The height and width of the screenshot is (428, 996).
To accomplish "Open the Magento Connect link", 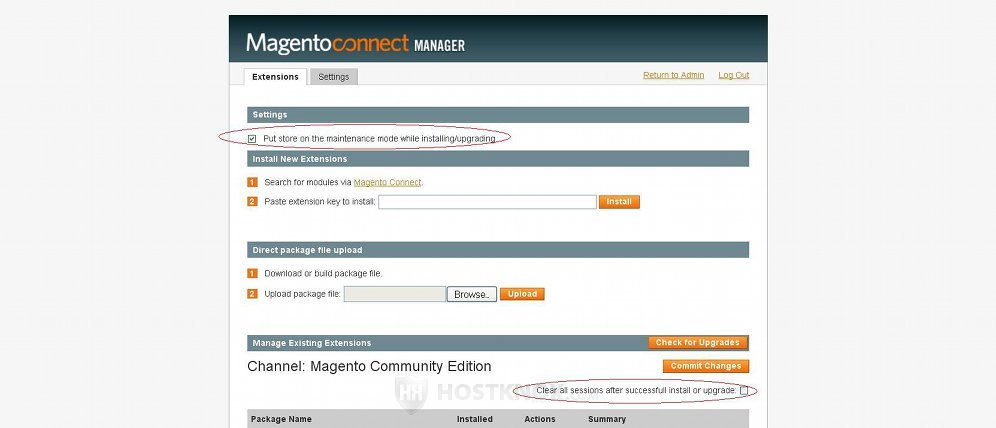I will (x=387, y=182).
